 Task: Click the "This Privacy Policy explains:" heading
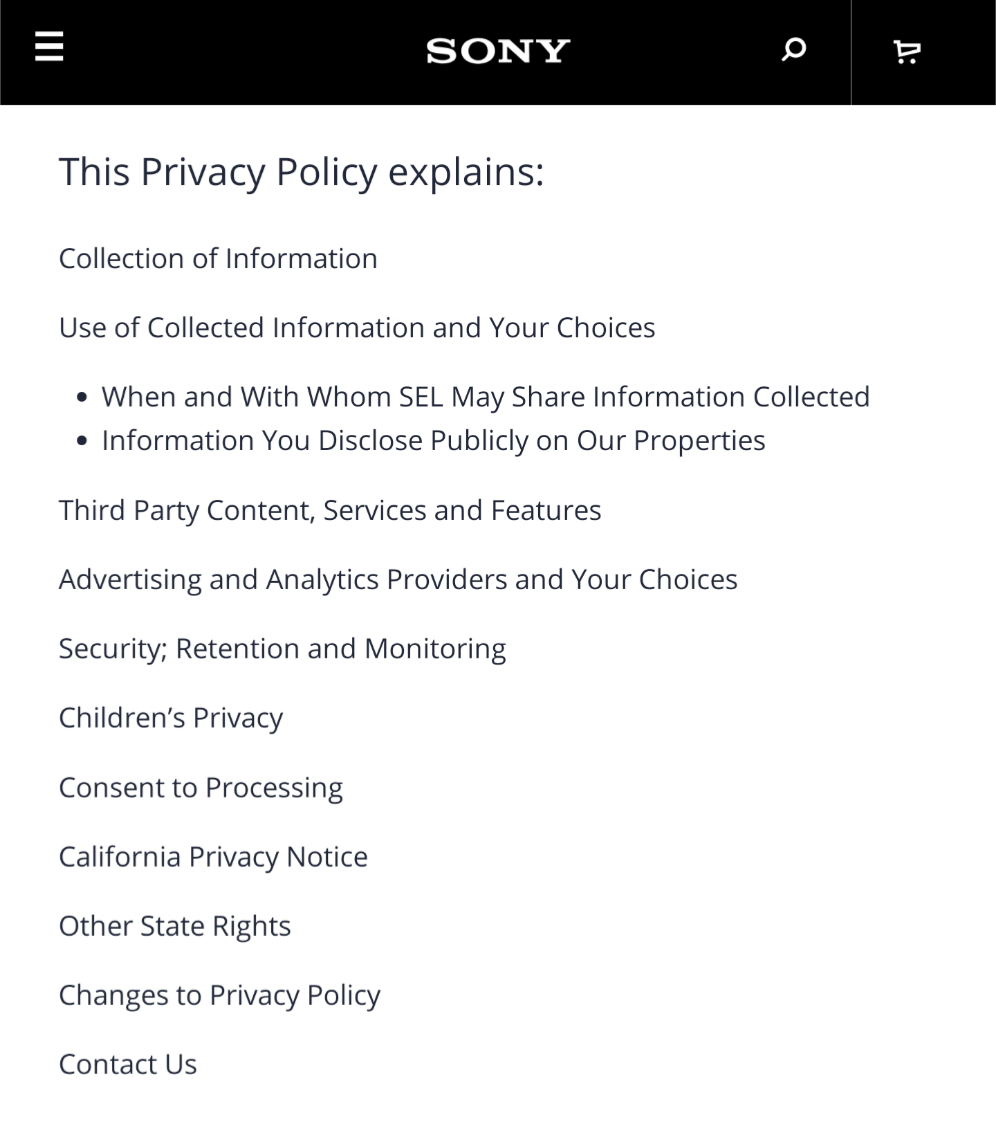pyautogui.click(x=301, y=172)
